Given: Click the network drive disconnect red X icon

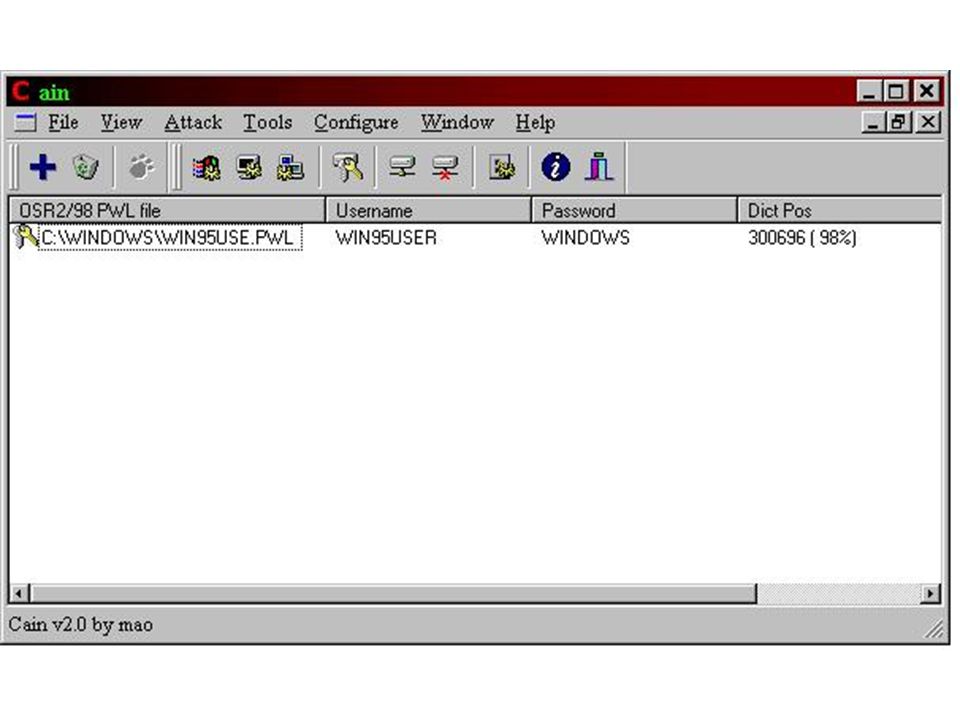Looking at the screenshot, I should (444, 167).
